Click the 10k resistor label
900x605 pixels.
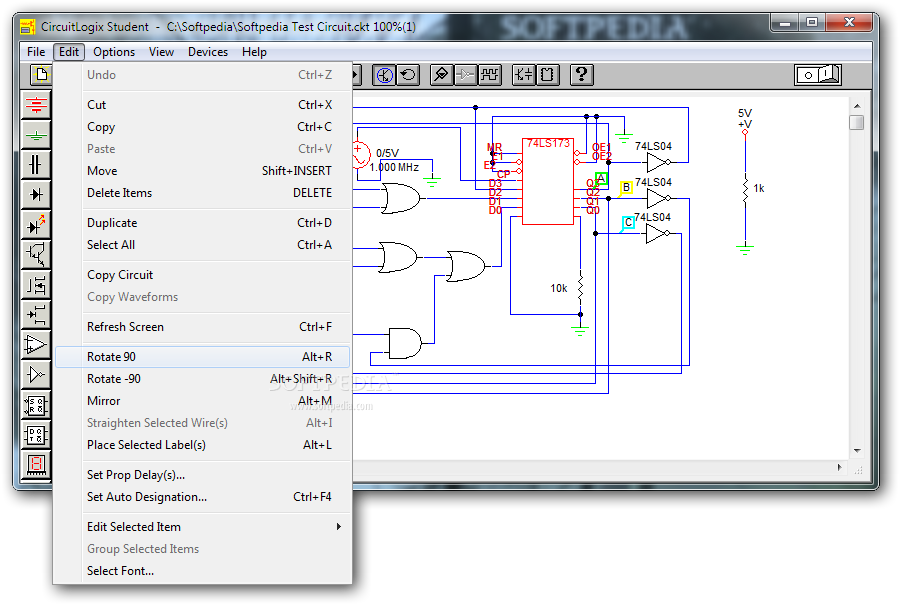point(558,288)
